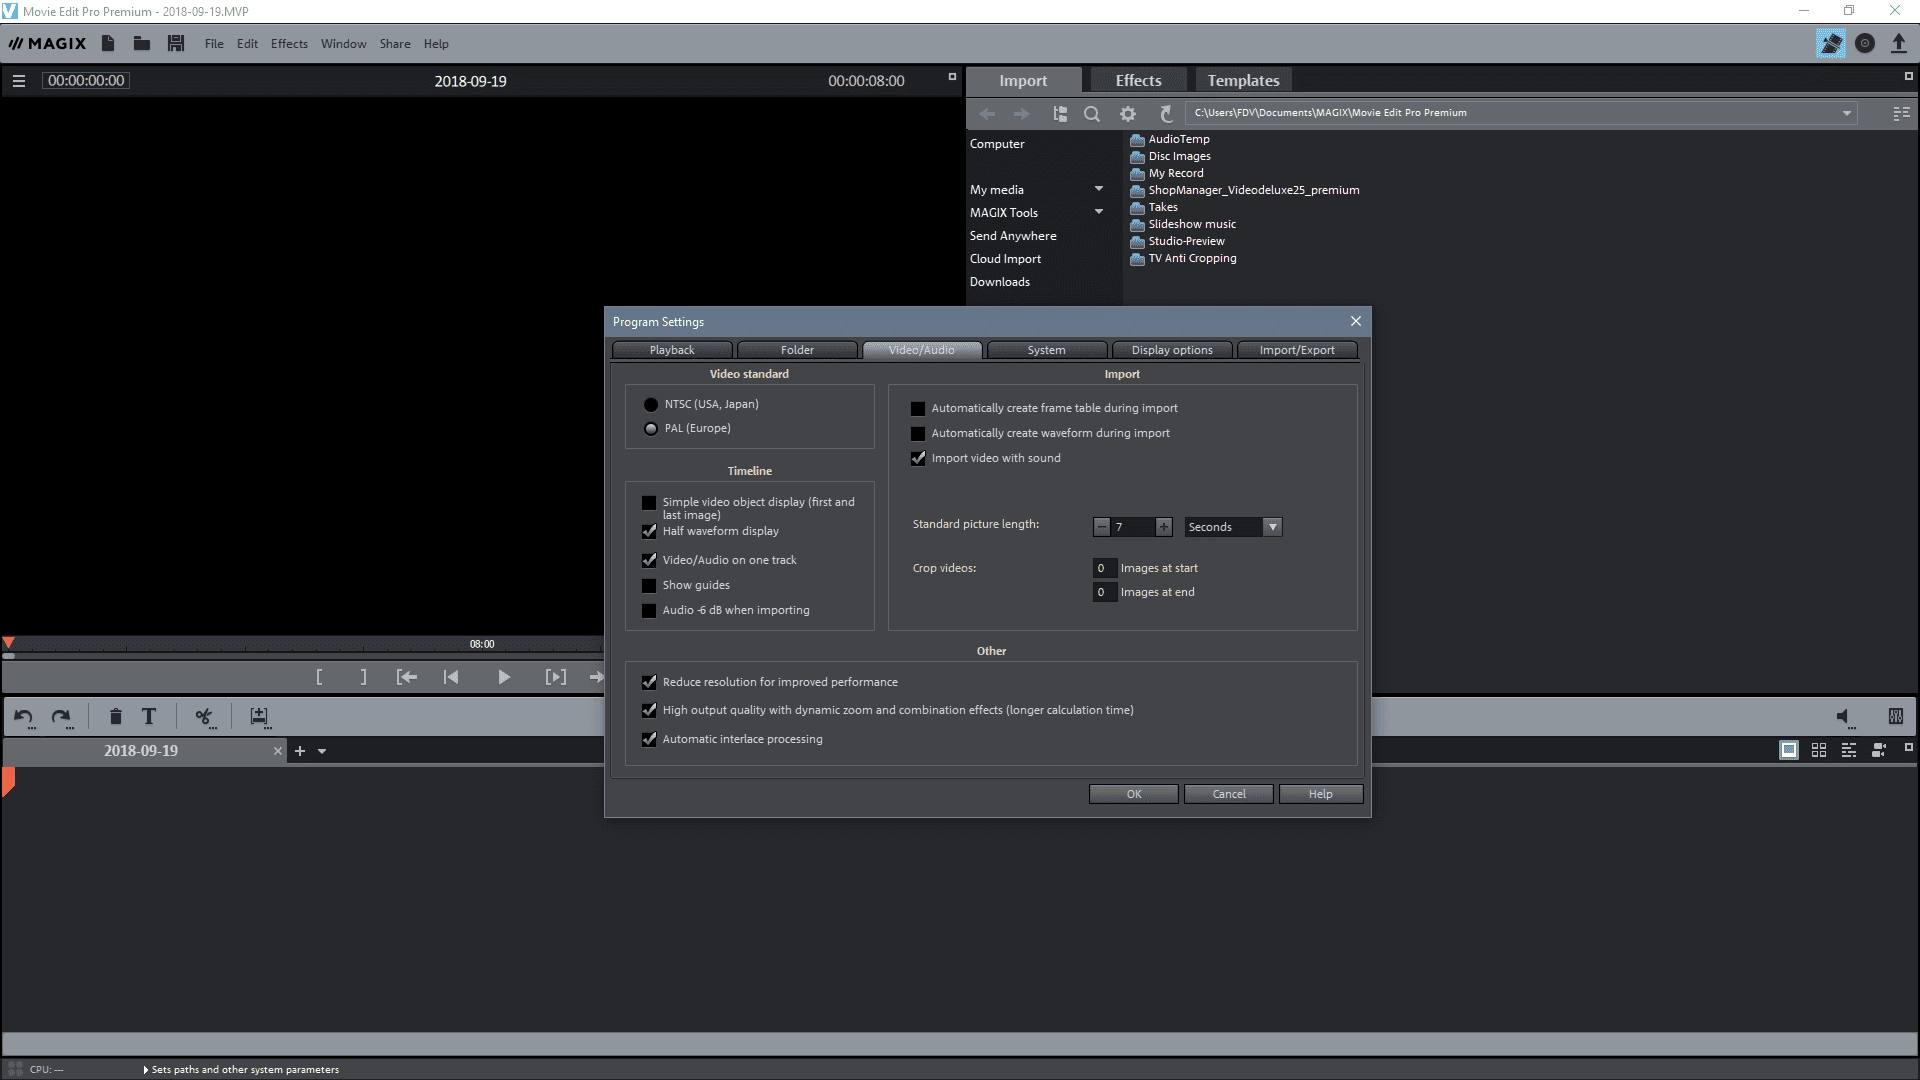1920x1080 pixels.
Task: Expand the My media dropdown arrow
Action: [1099, 189]
